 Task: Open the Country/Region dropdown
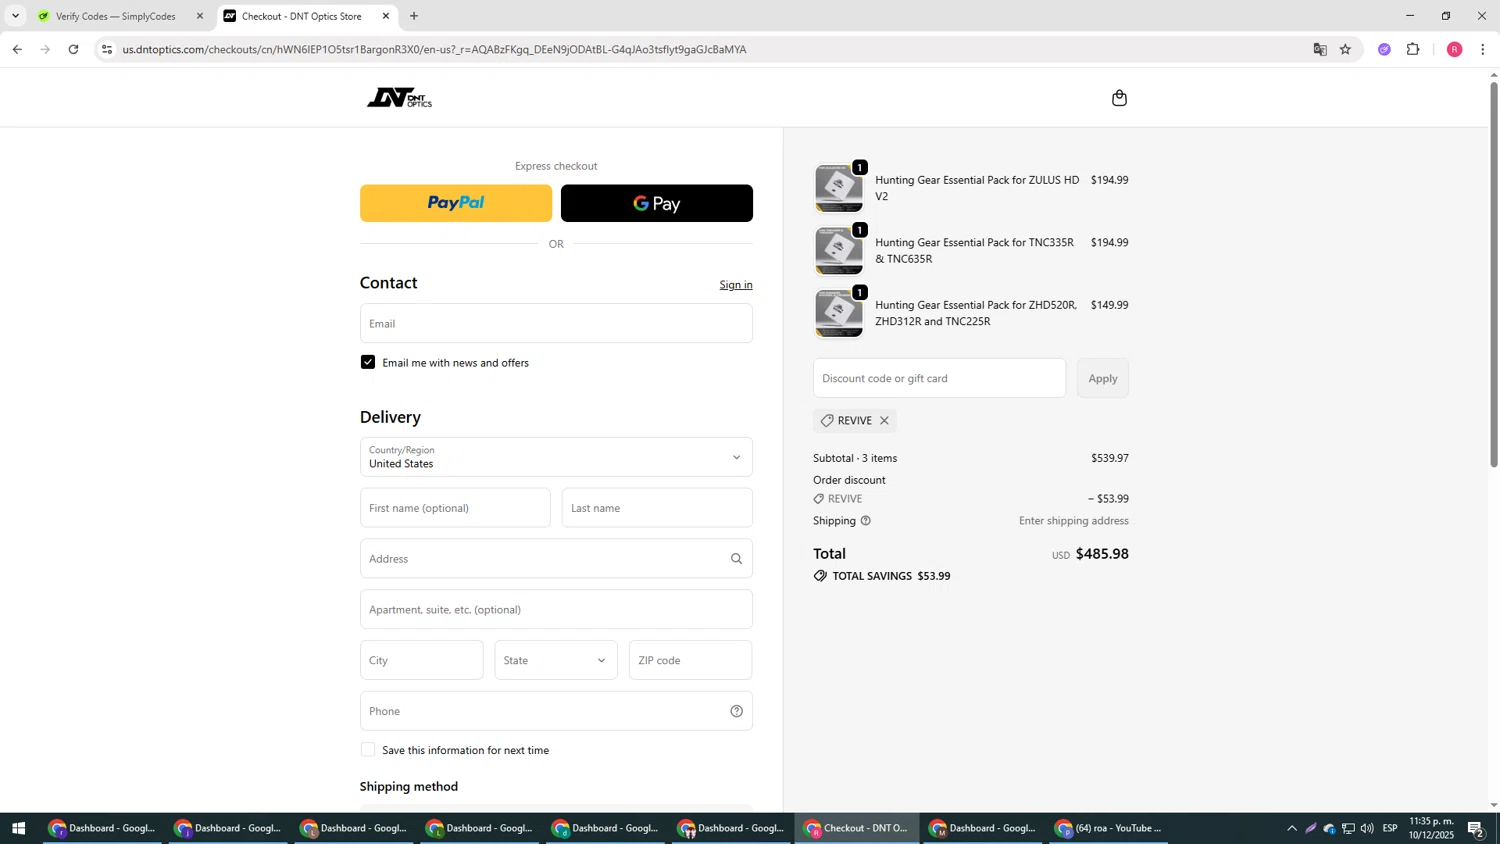(556, 457)
